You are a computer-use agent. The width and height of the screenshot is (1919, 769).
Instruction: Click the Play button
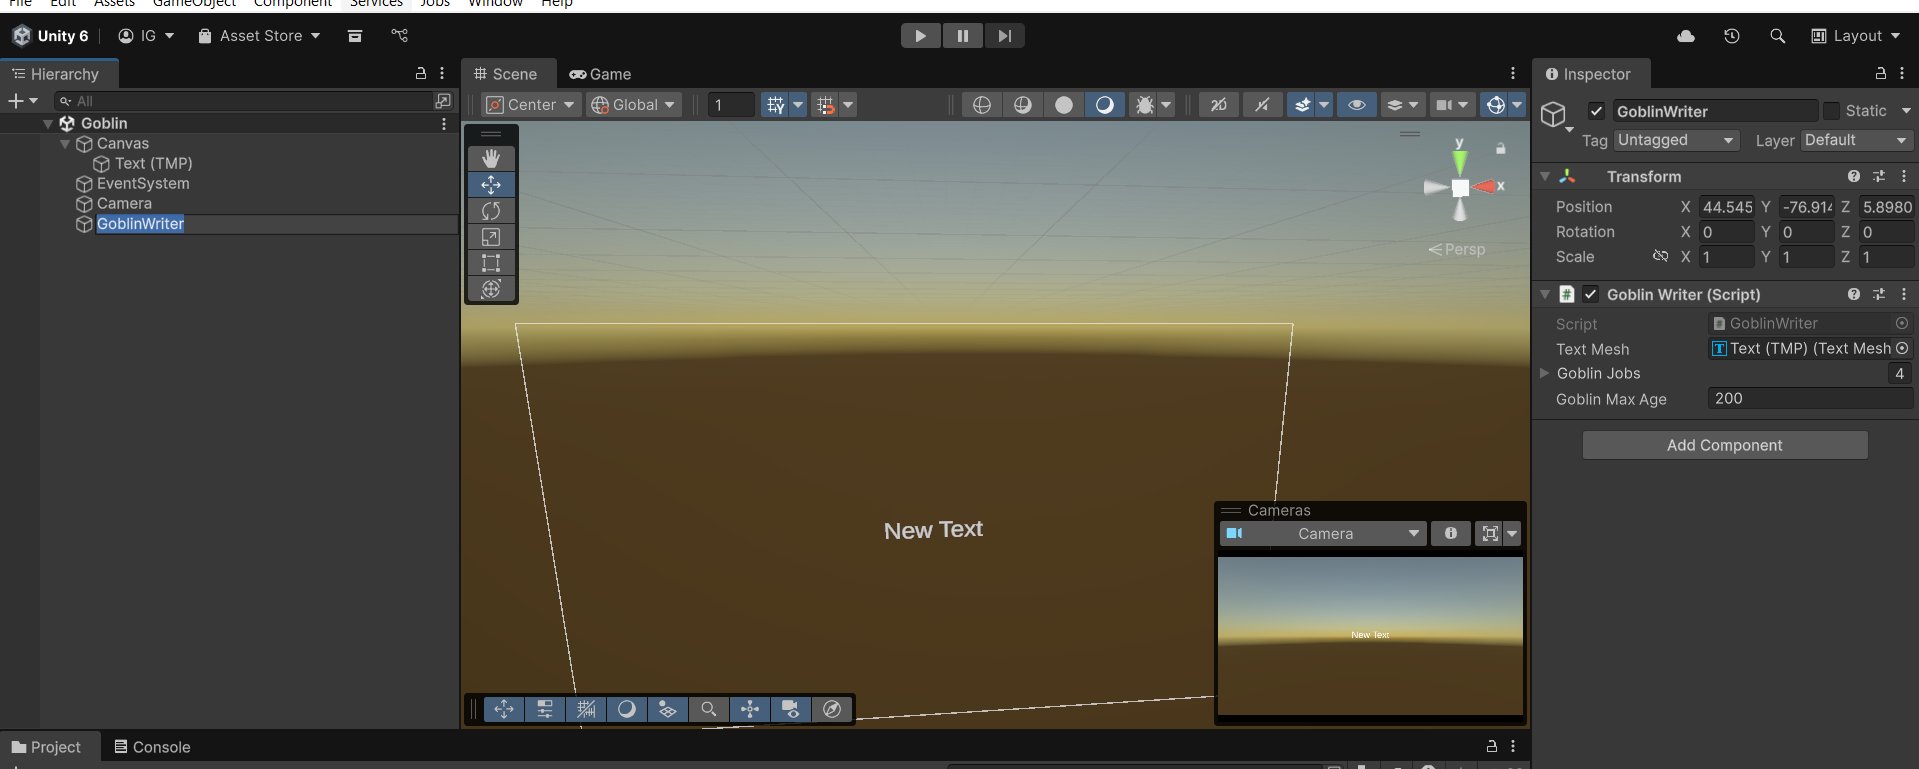pyautogui.click(x=920, y=36)
